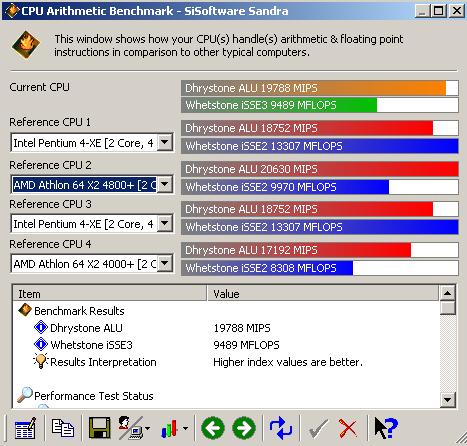Go forward with the green right arrow
Viewport: 467px width, 446px height.
pos(244,428)
